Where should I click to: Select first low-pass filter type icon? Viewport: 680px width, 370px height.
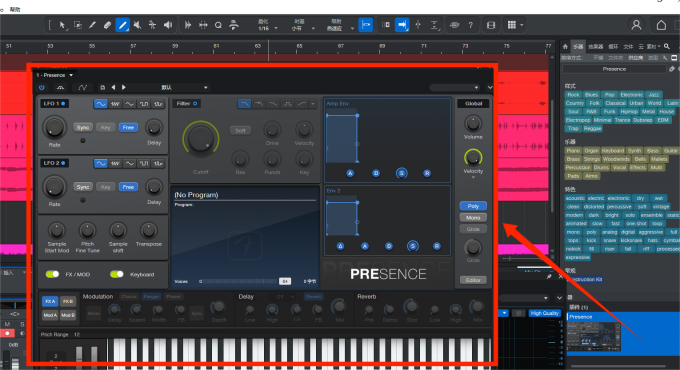click(x=244, y=104)
